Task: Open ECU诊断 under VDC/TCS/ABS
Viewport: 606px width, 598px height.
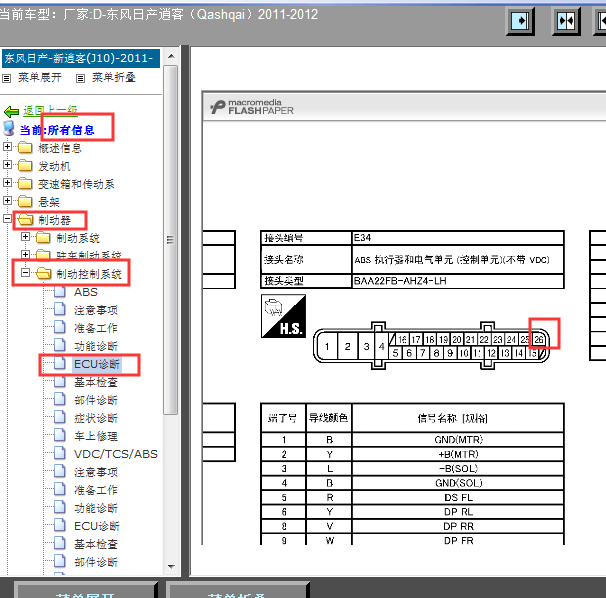Action: point(97,526)
